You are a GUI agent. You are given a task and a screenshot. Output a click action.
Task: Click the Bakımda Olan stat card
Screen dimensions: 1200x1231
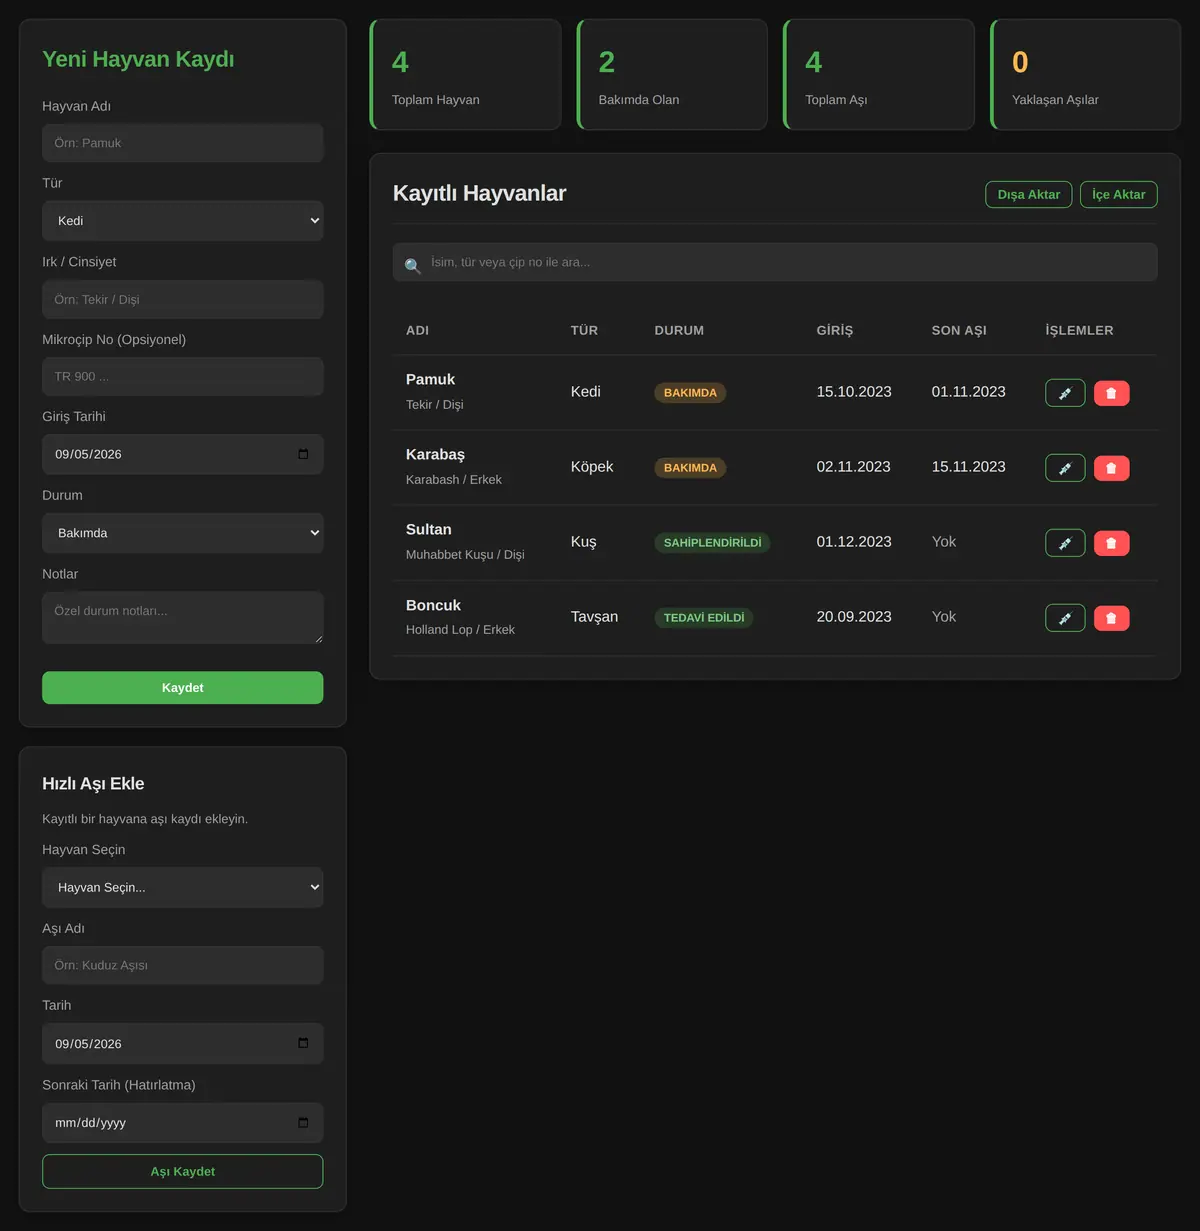pos(672,75)
